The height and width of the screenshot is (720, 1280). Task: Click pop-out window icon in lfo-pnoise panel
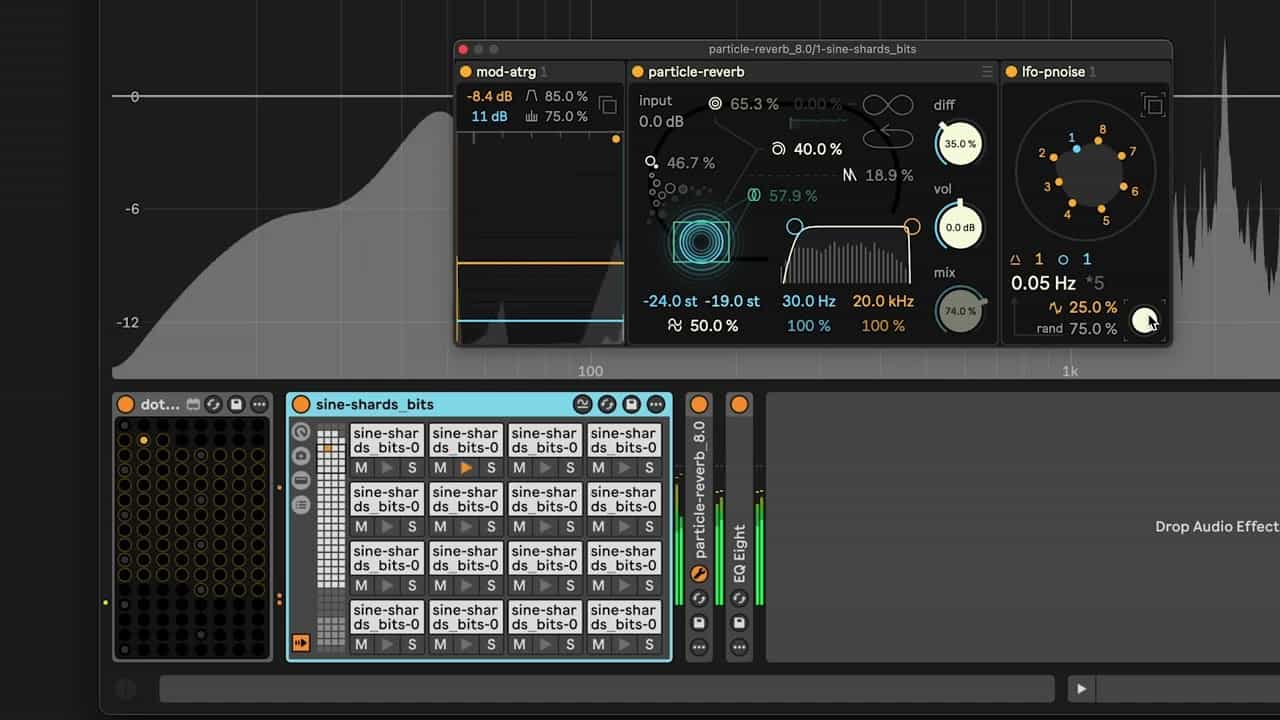tap(1153, 105)
